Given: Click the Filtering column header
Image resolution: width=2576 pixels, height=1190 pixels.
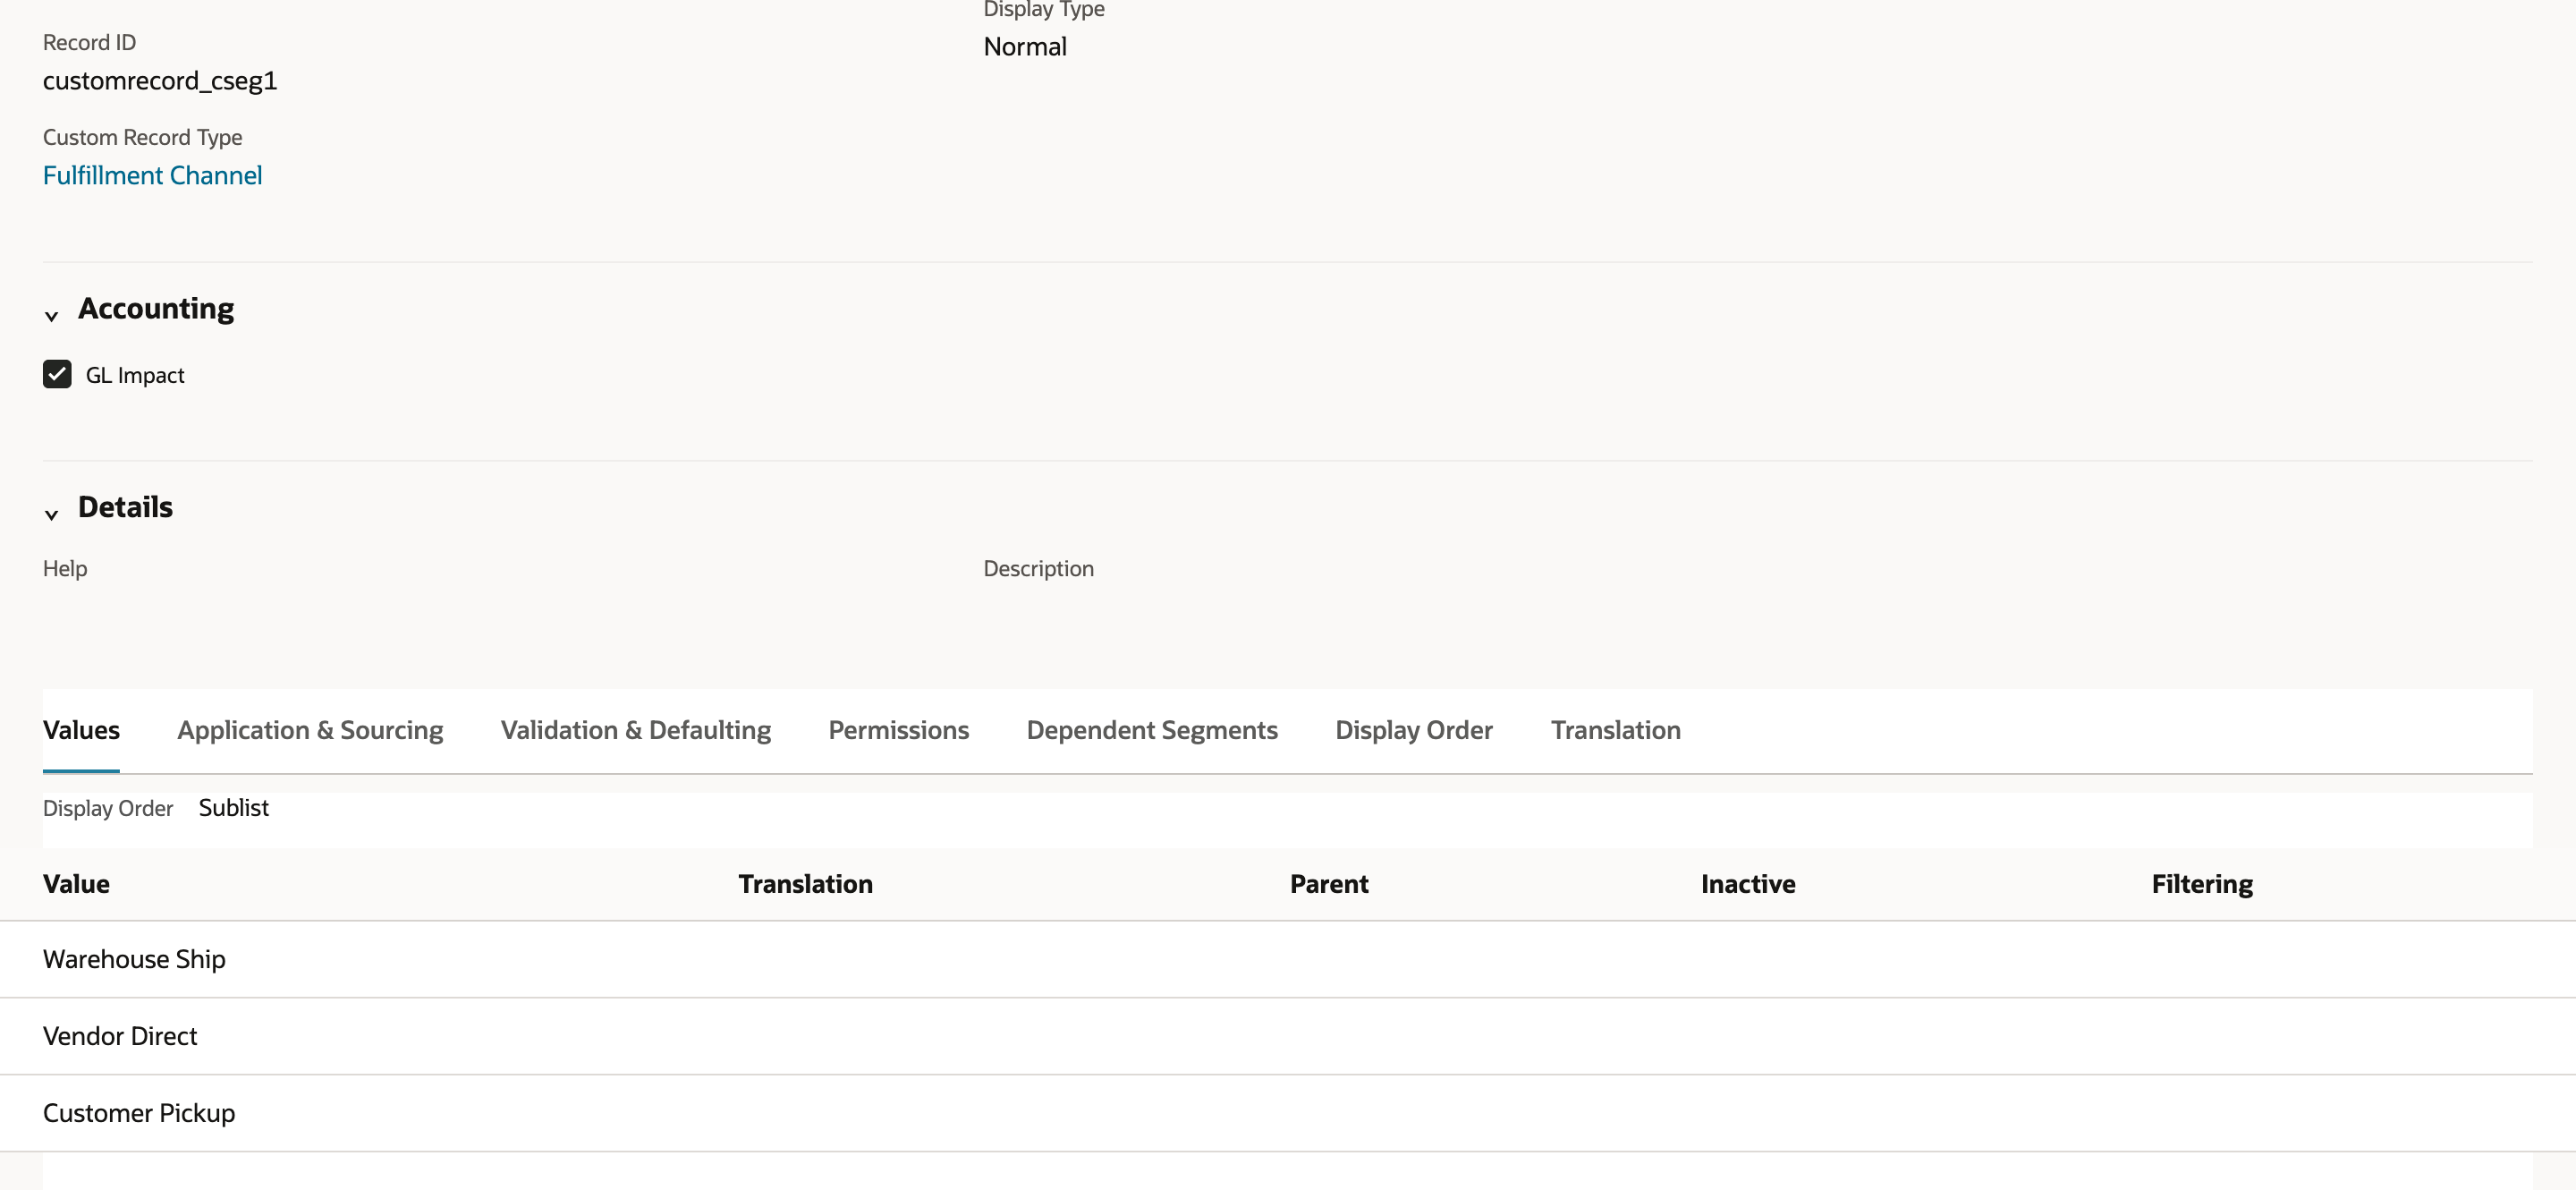Looking at the screenshot, I should [2202, 884].
